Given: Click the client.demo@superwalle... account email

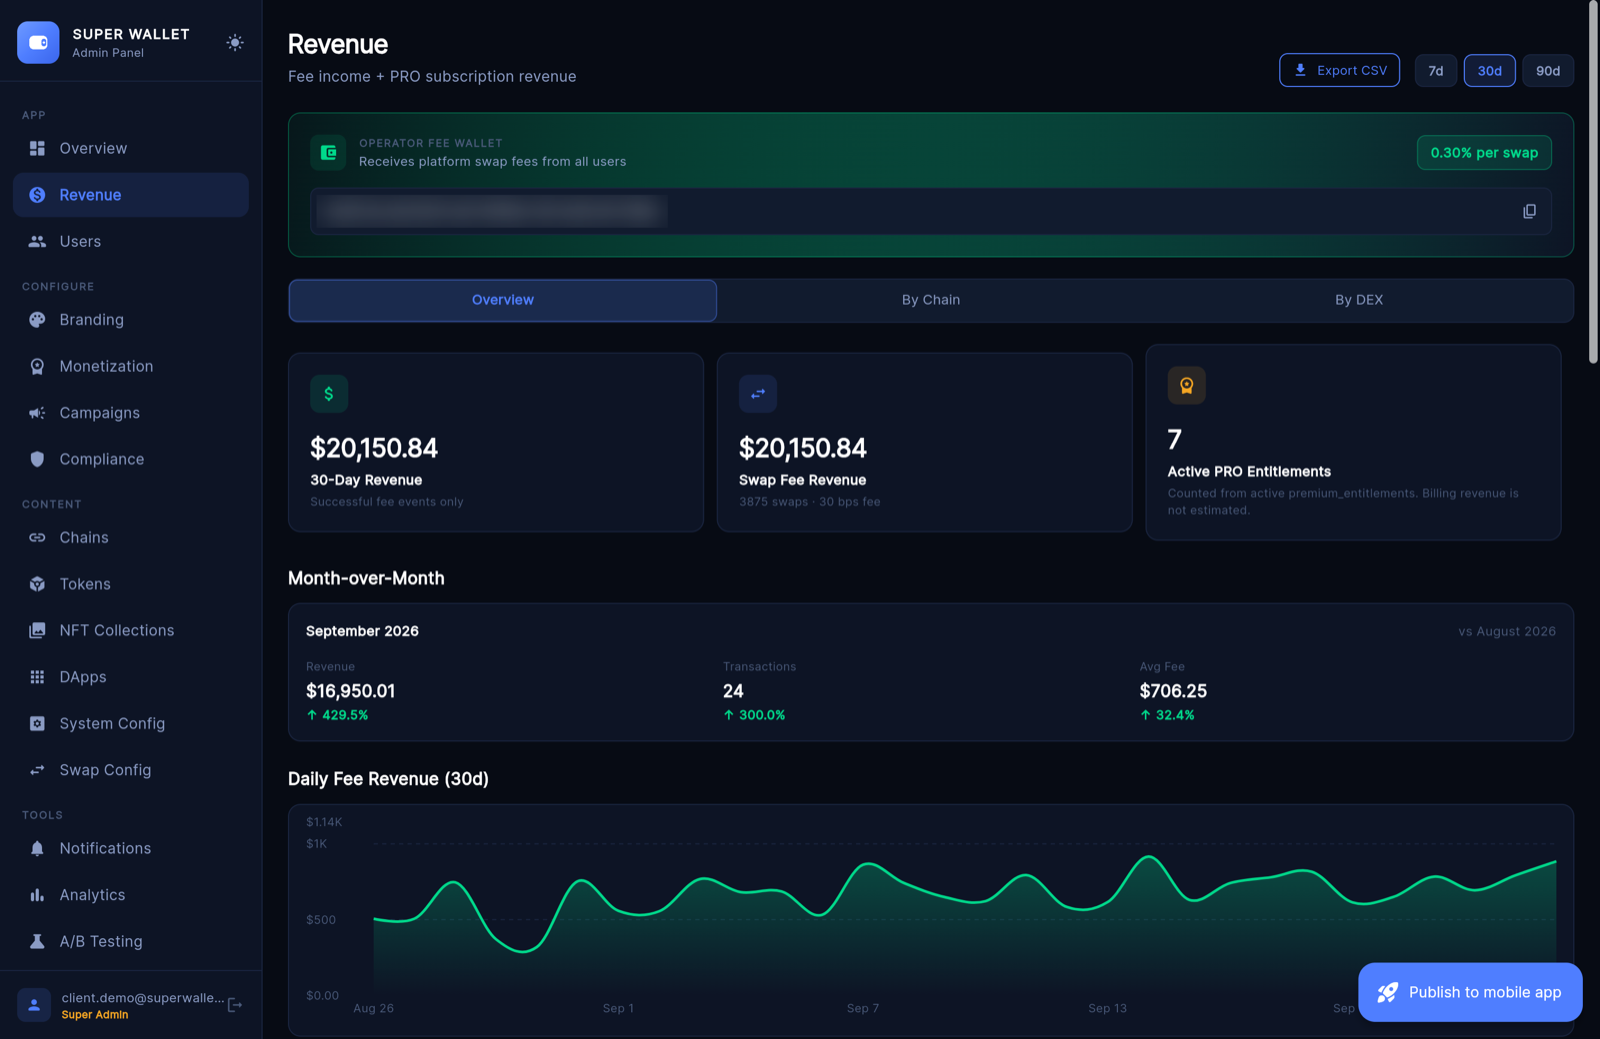Looking at the screenshot, I should 143,998.
